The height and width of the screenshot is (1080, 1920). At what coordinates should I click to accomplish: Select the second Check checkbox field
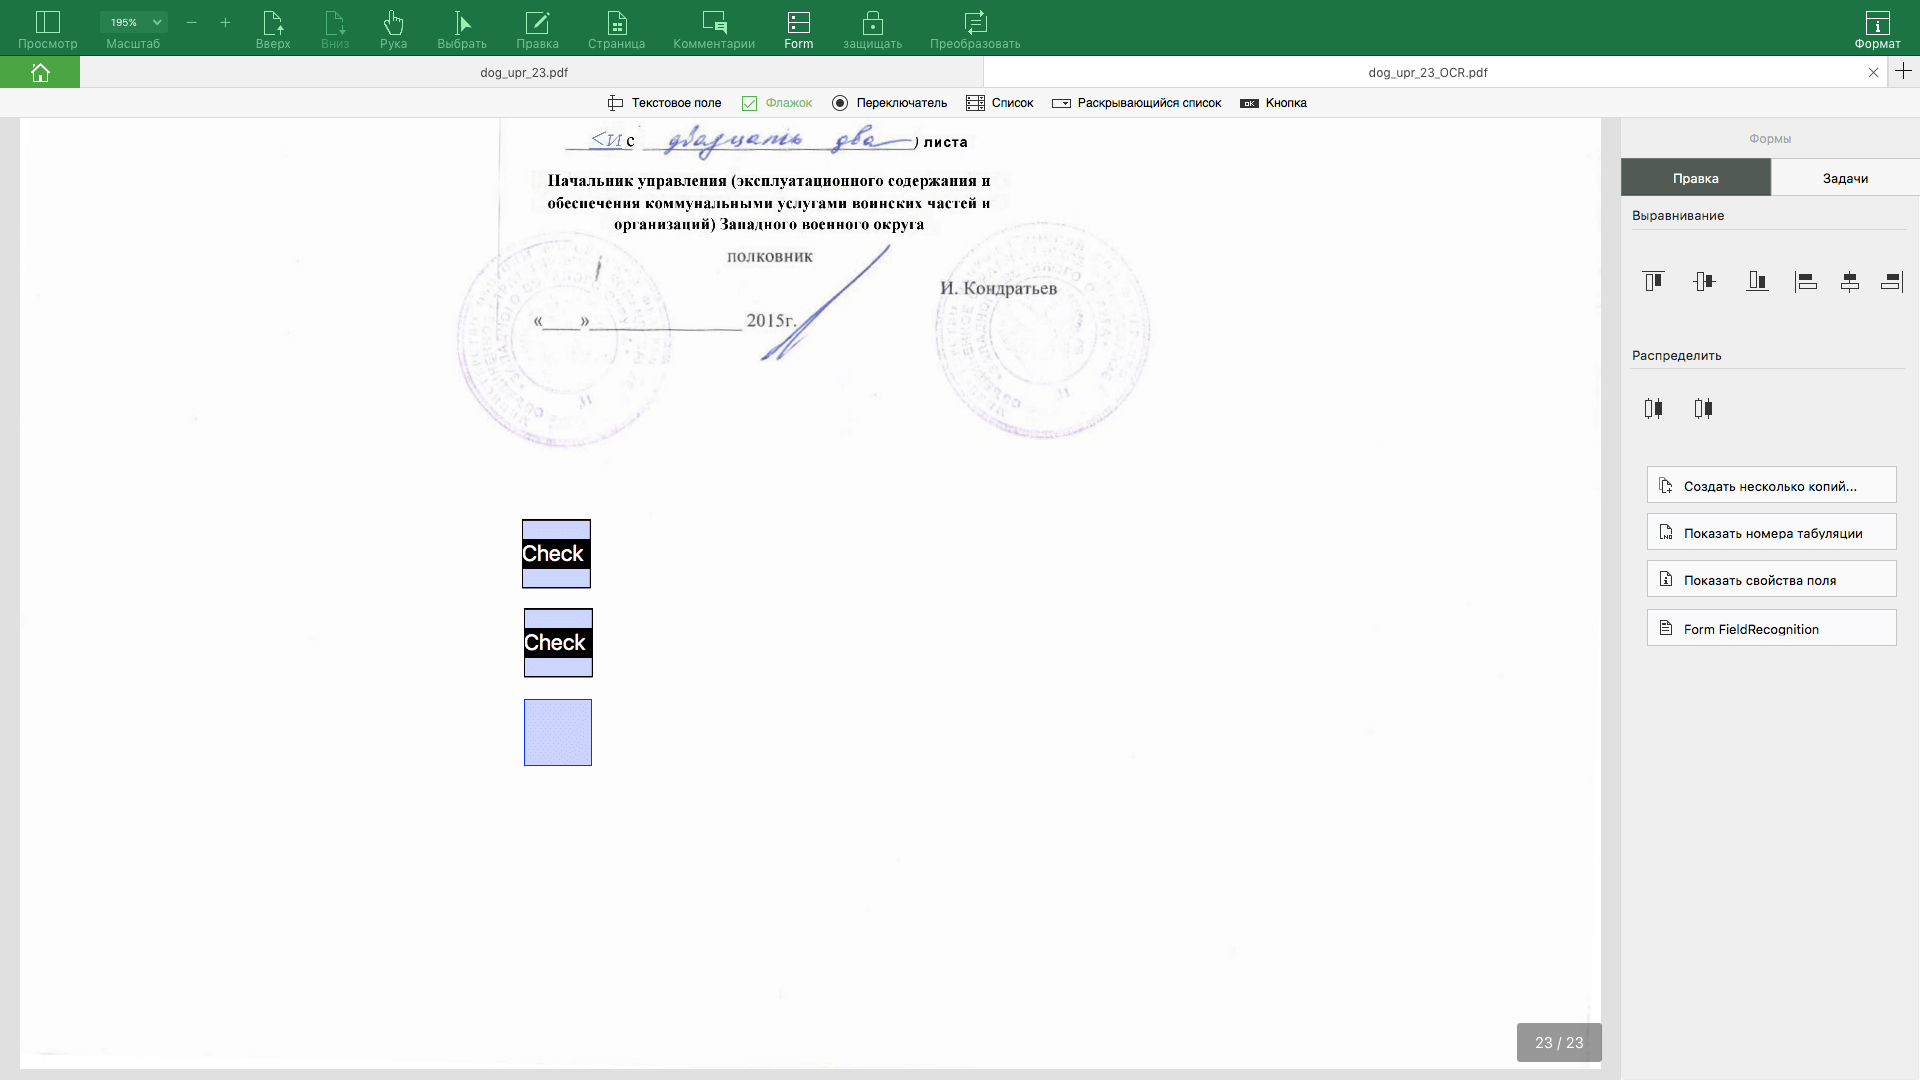point(558,643)
